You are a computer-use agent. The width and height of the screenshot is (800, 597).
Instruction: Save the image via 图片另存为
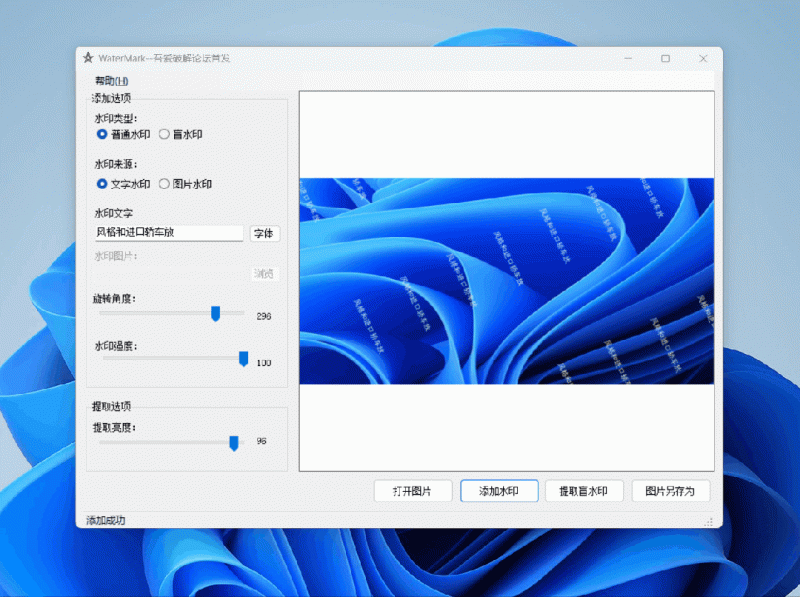pyautogui.click(x=671, y=491)
